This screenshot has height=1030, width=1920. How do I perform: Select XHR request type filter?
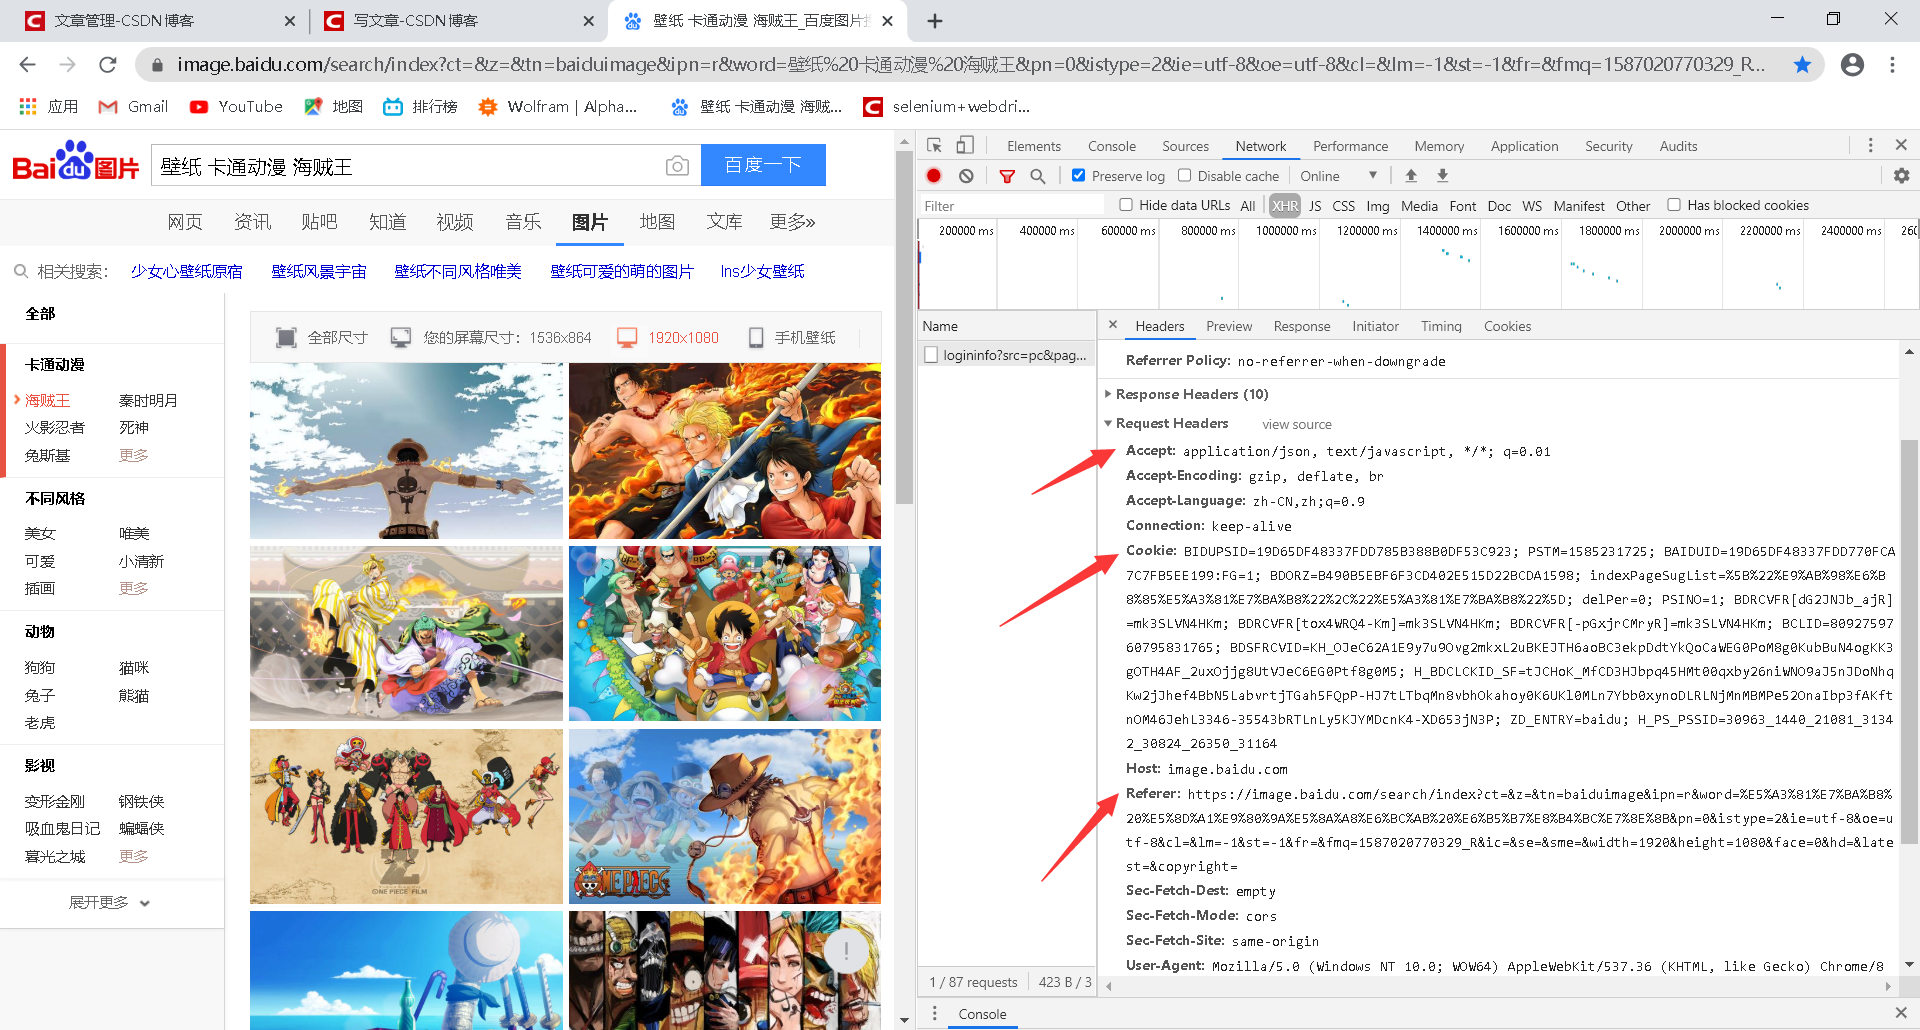pos(1285,206)
